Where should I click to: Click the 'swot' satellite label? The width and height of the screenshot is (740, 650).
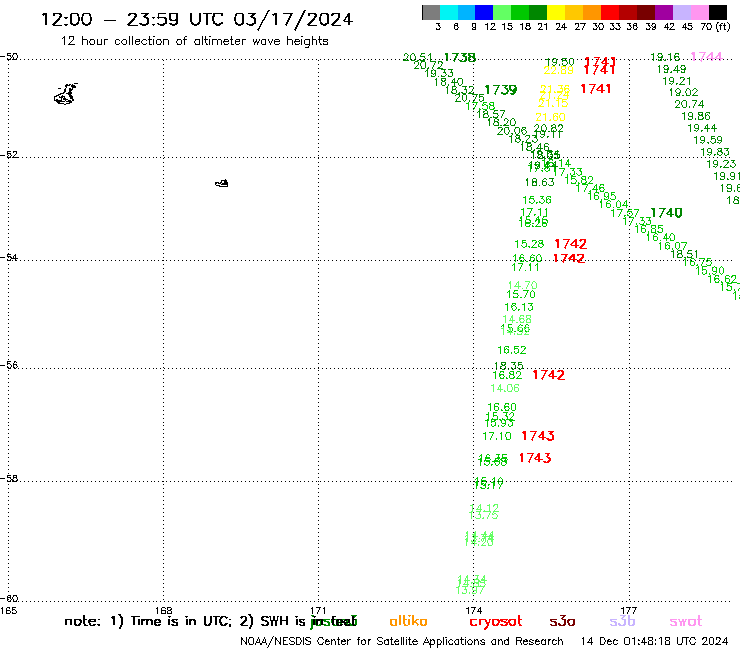coord(686,621)
